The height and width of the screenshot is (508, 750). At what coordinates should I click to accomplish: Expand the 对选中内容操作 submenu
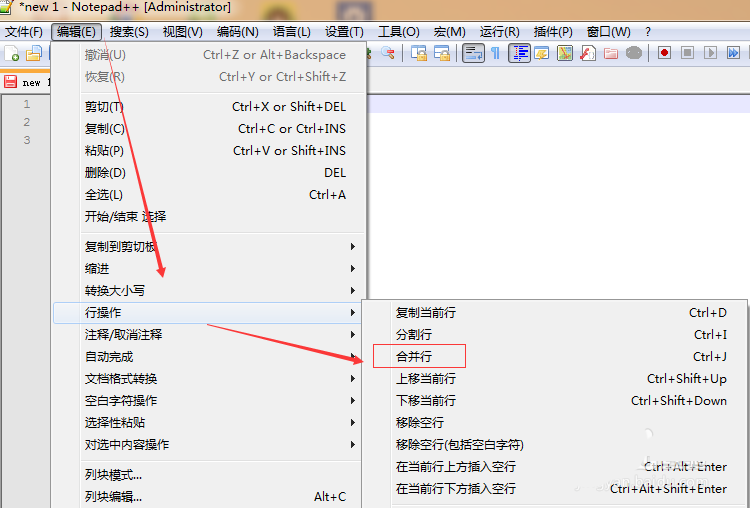(209, 445)
